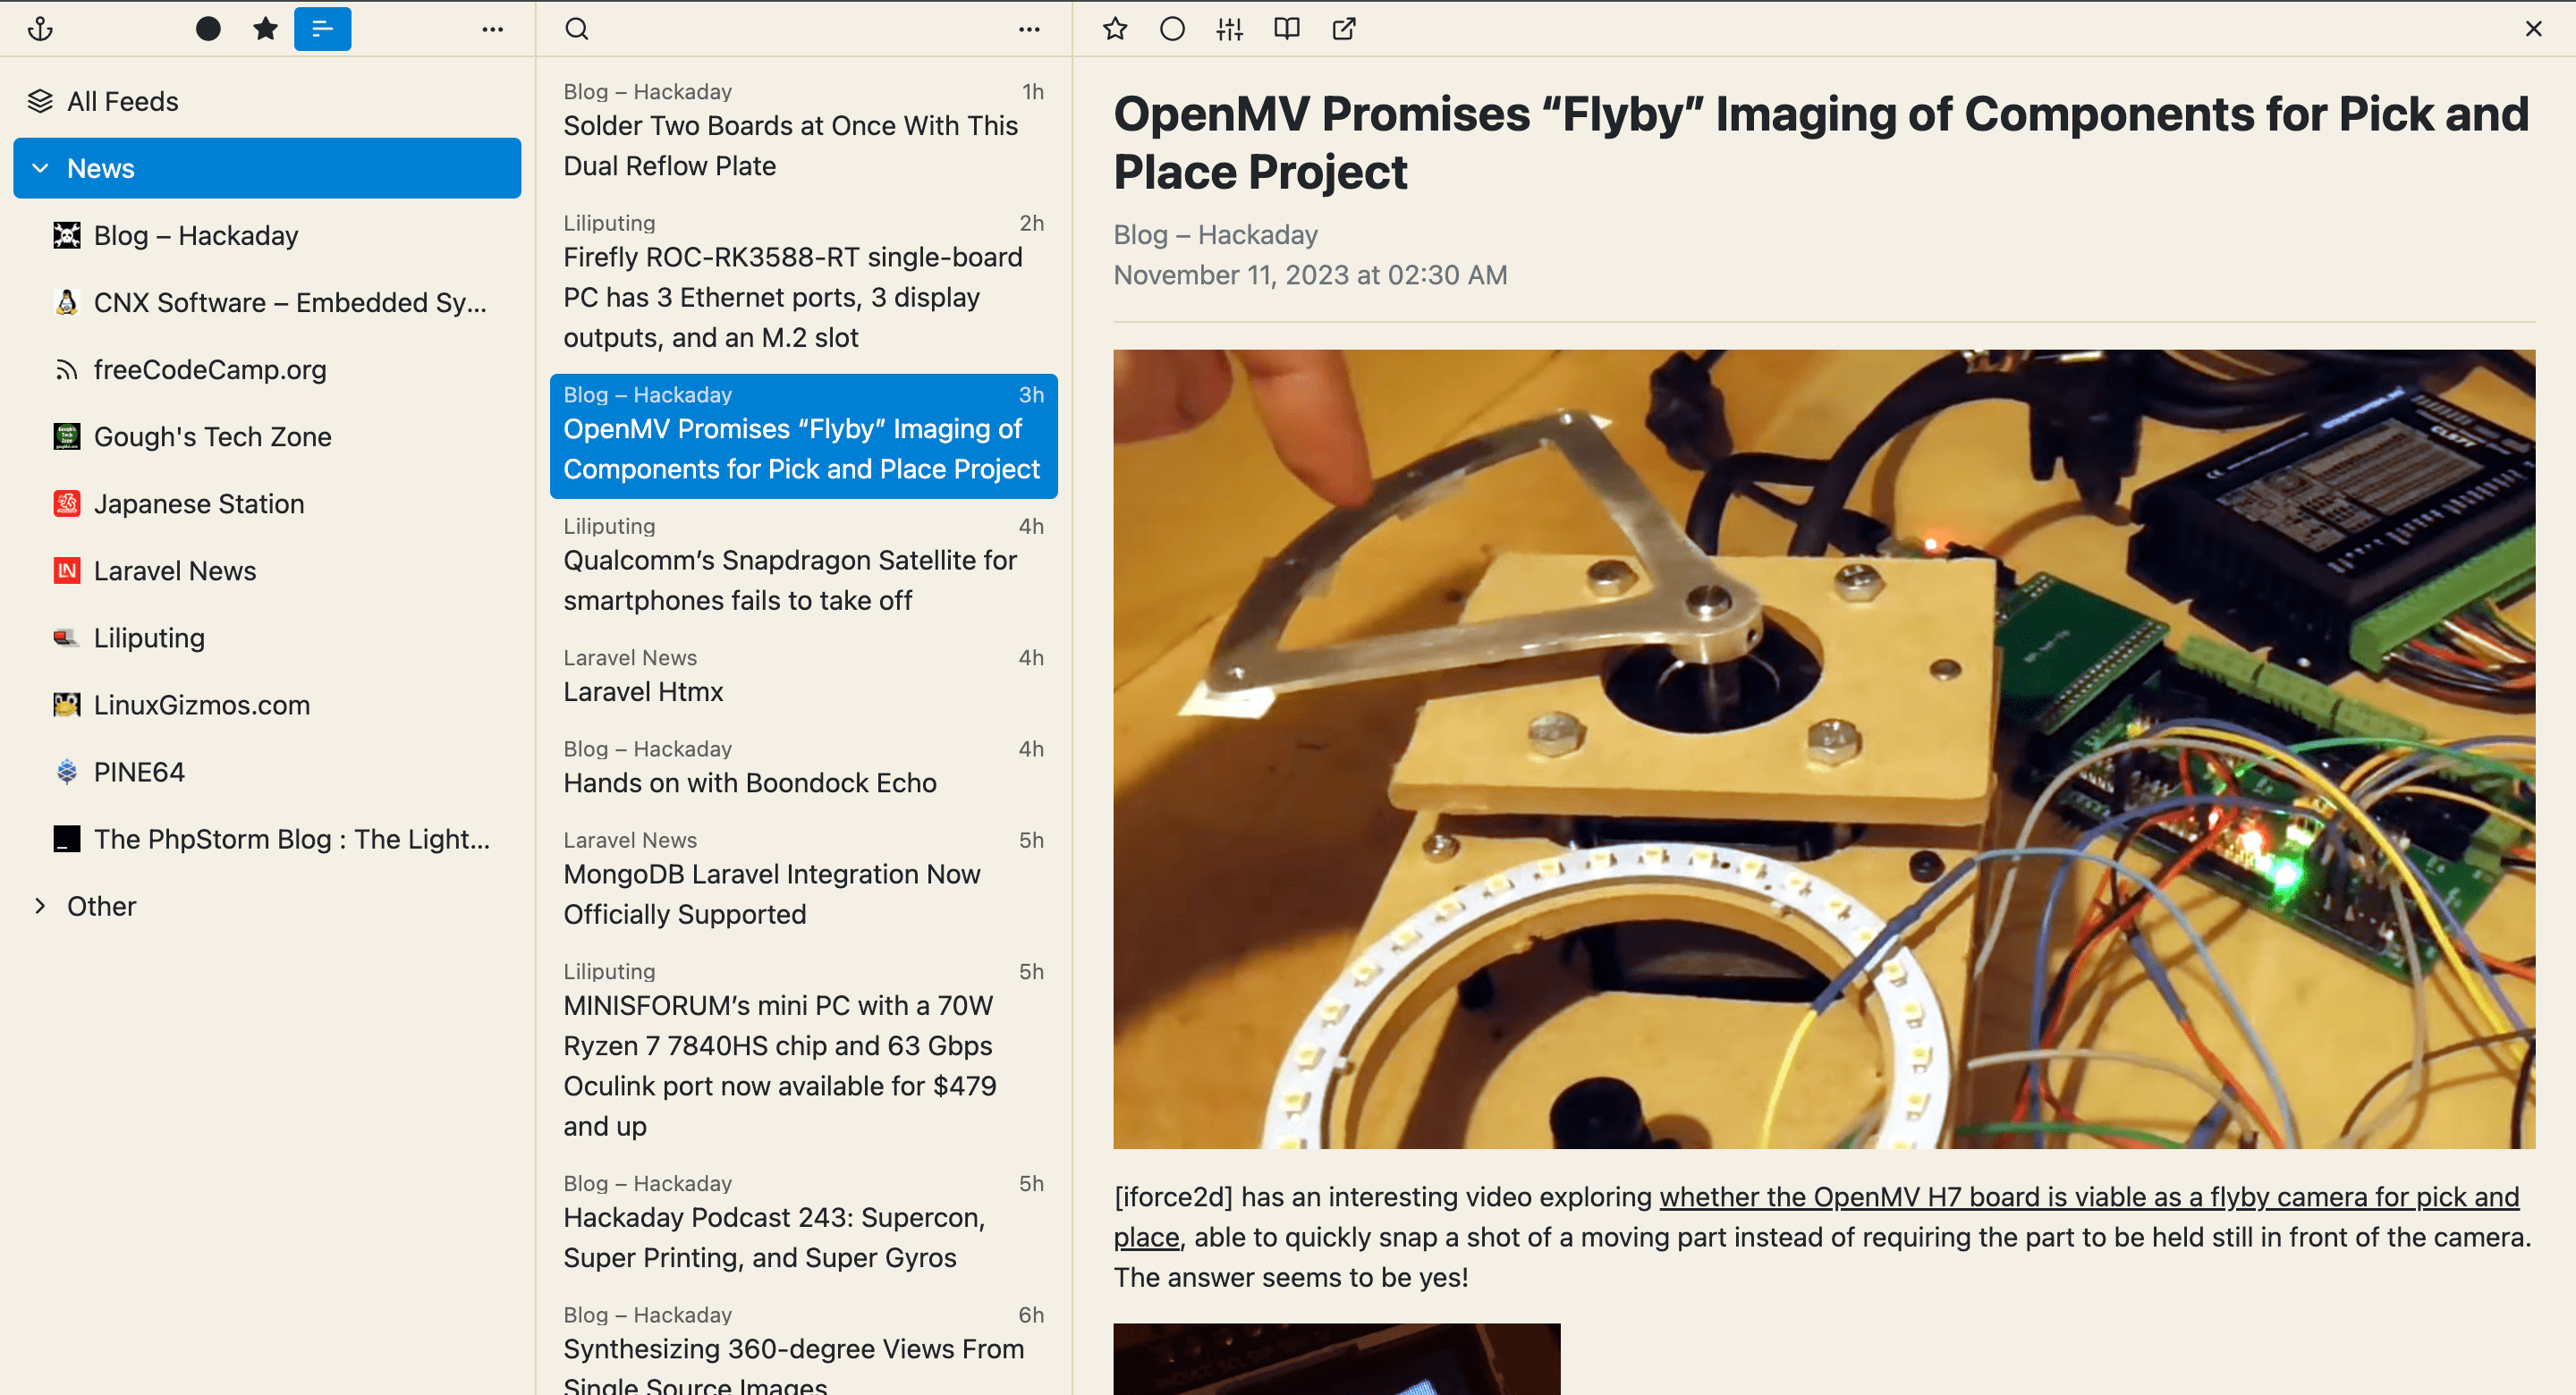
Task: Show unread articles with filled circle filter
Action: (208, 29)
